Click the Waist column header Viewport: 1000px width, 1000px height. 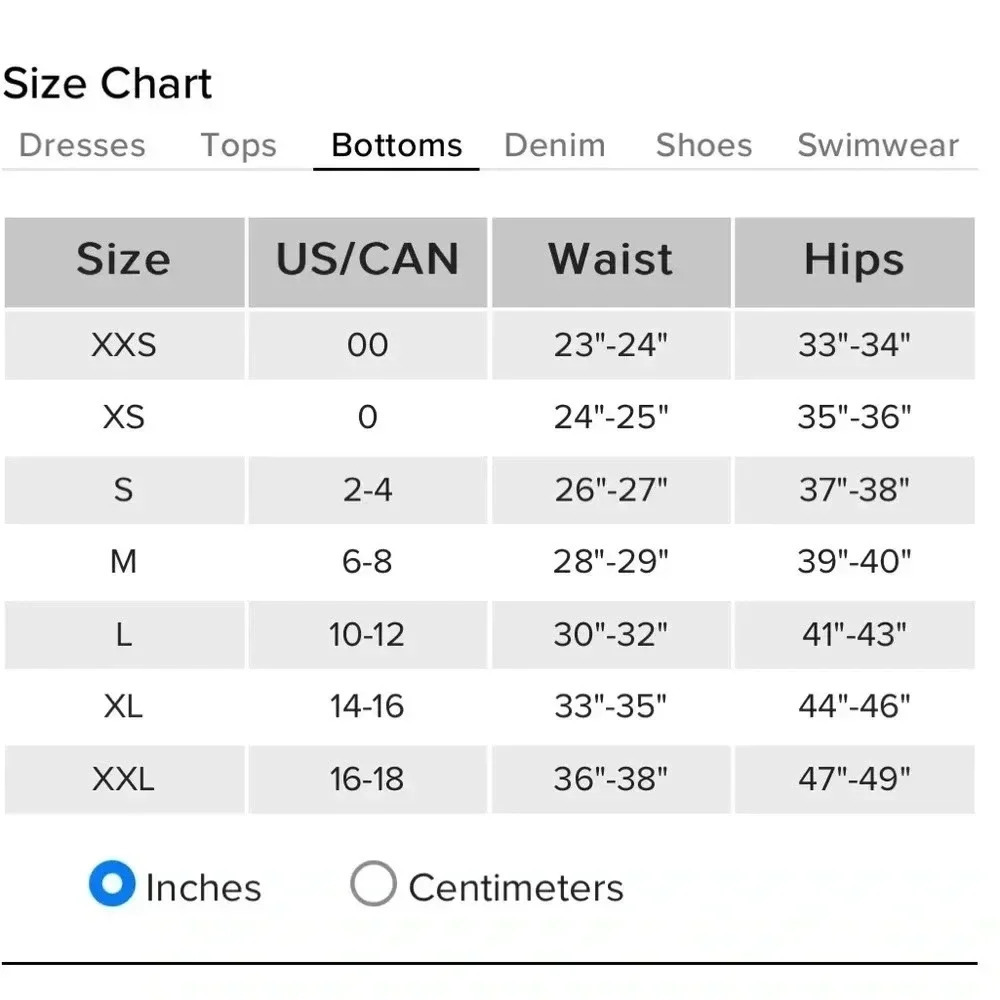click(610, 261)
